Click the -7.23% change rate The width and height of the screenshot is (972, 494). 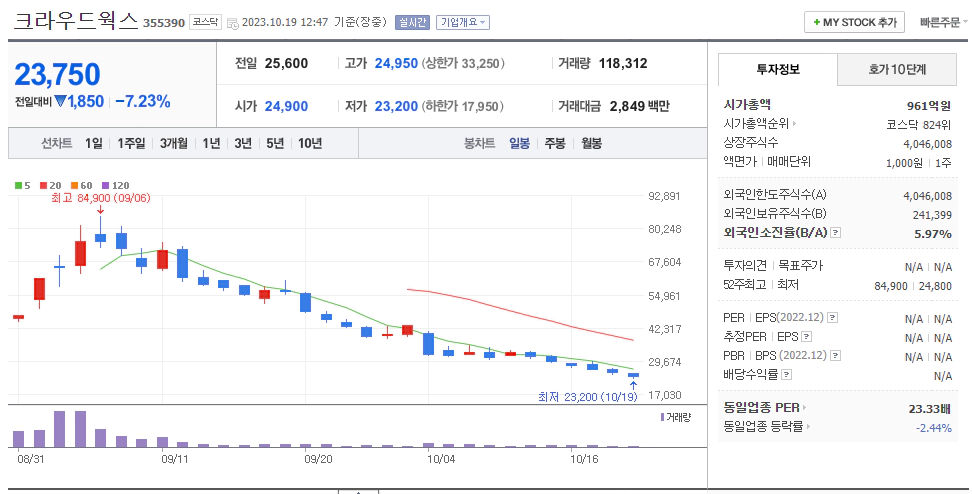(143, 102)
